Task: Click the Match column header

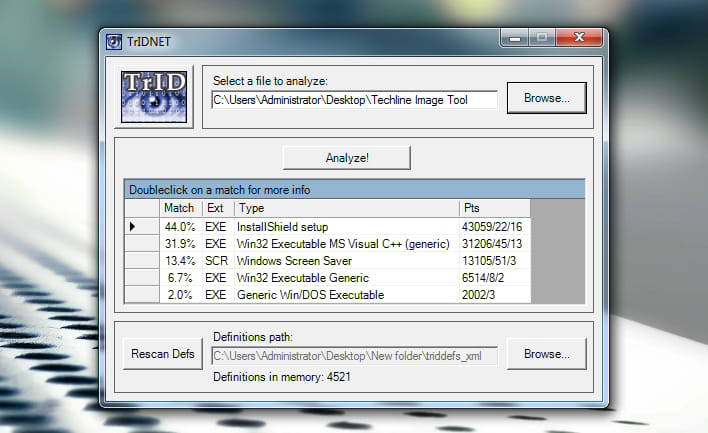Action: coord(181,208)
